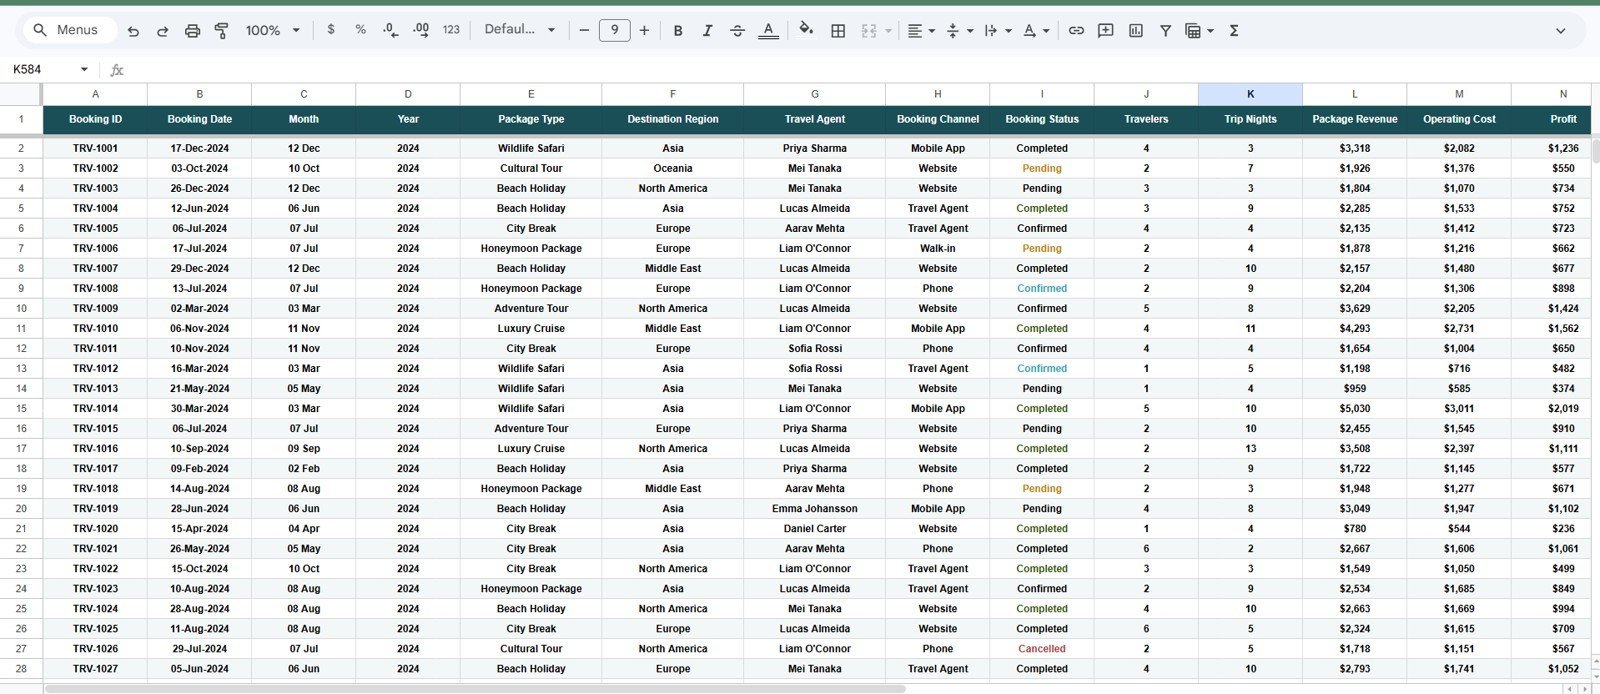
Task: Toggle strikethrough formatting
Action: (x=737, y=31)
